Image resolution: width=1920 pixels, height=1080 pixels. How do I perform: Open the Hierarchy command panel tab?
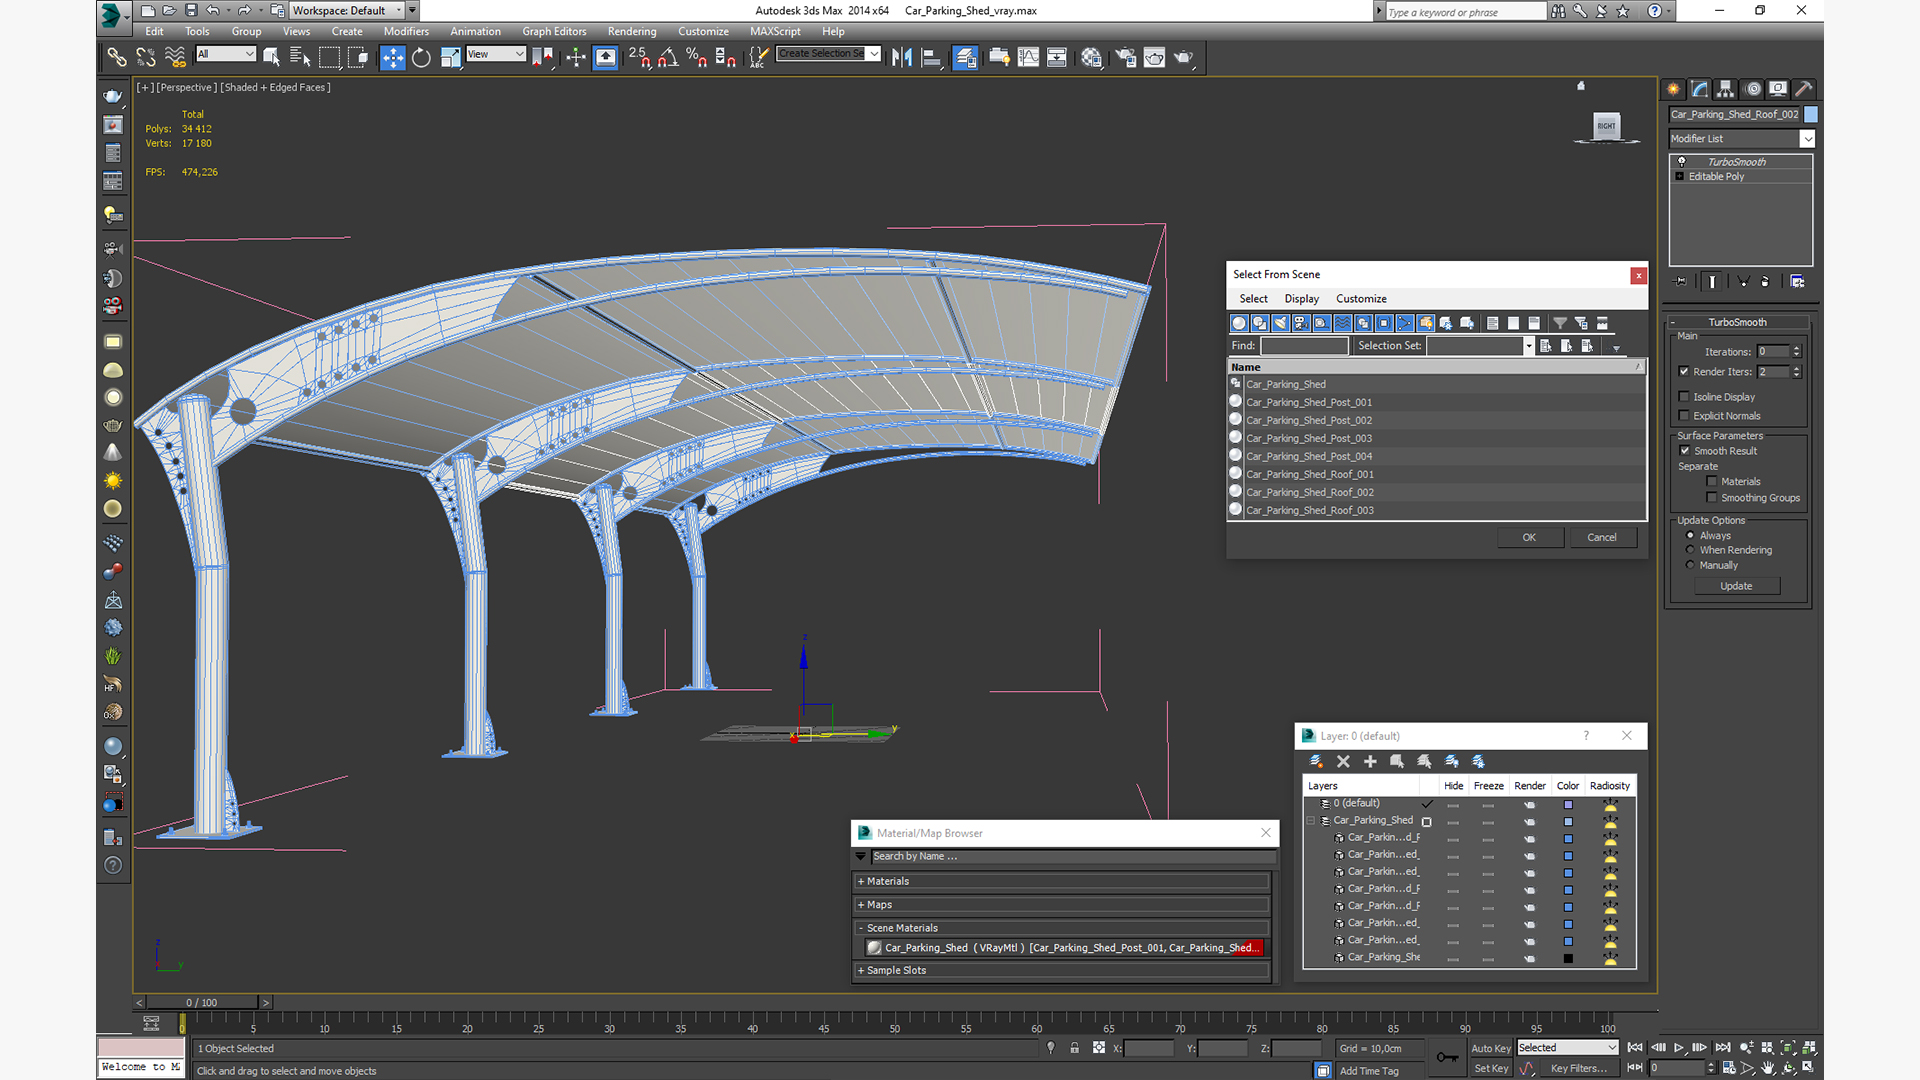tap(1725, 89)
